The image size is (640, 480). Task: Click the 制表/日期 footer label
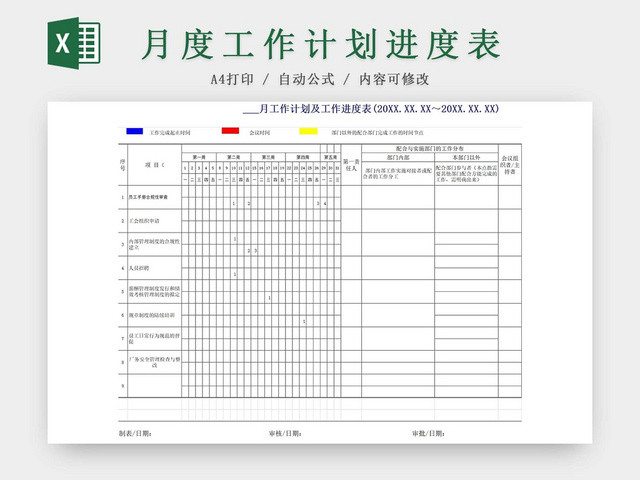[135, 433]
